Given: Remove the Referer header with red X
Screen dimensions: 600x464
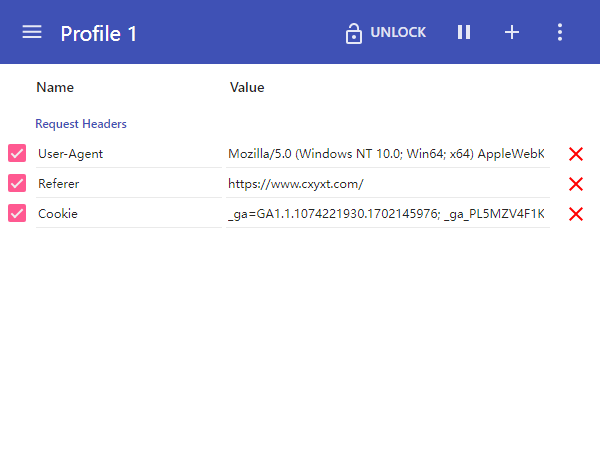Looking at the screenshot, I should tap(576, 184).
